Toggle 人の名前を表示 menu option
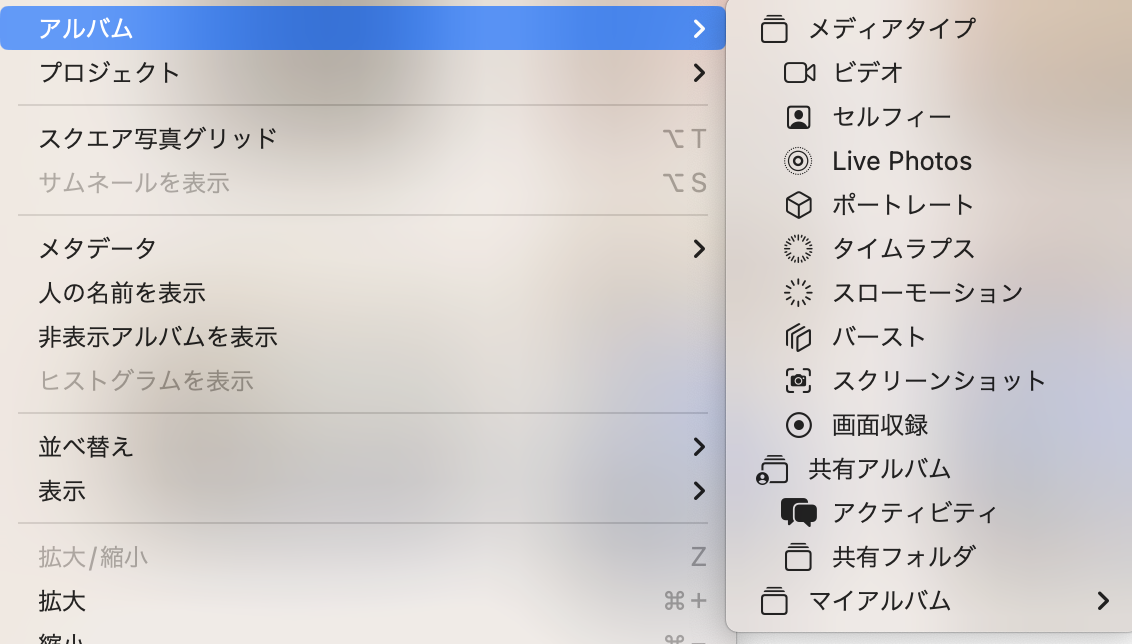The height and width of the screenshot is (644, 1132). click(122, 293)
